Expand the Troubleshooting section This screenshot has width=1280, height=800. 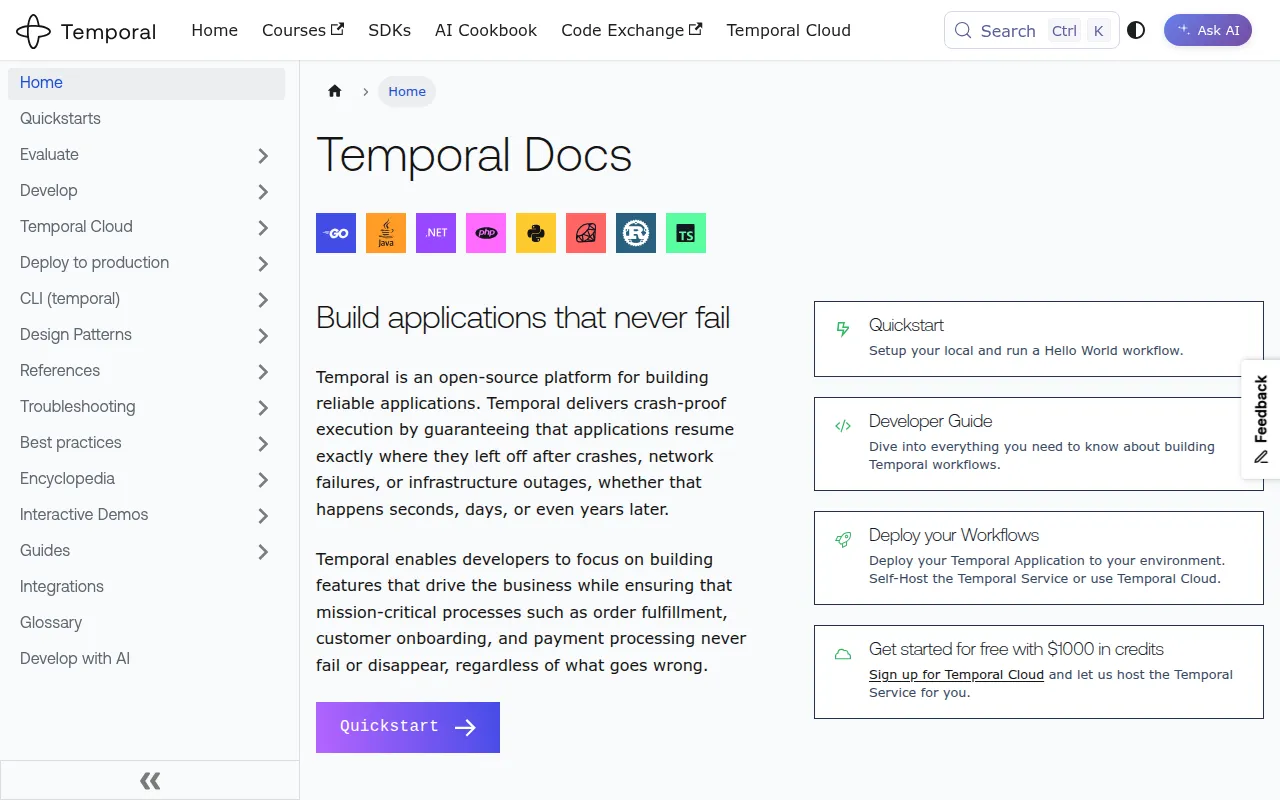(x=263, y=407)
